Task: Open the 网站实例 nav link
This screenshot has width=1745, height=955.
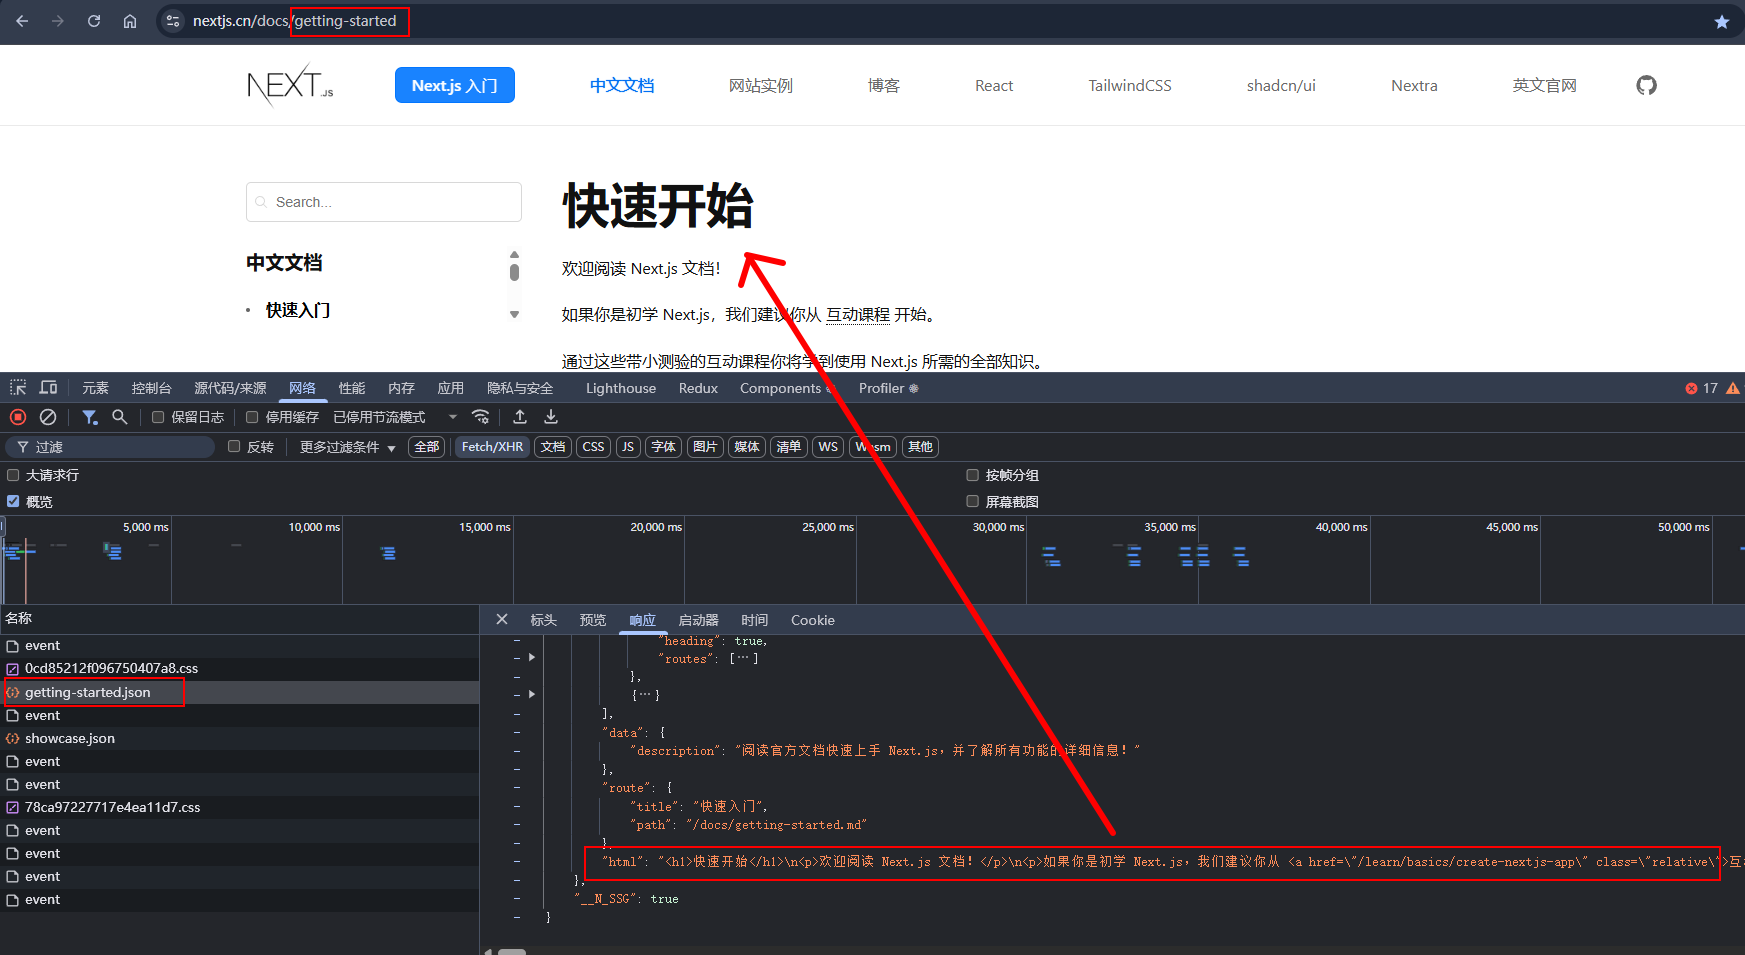Action: coord(761,85)
